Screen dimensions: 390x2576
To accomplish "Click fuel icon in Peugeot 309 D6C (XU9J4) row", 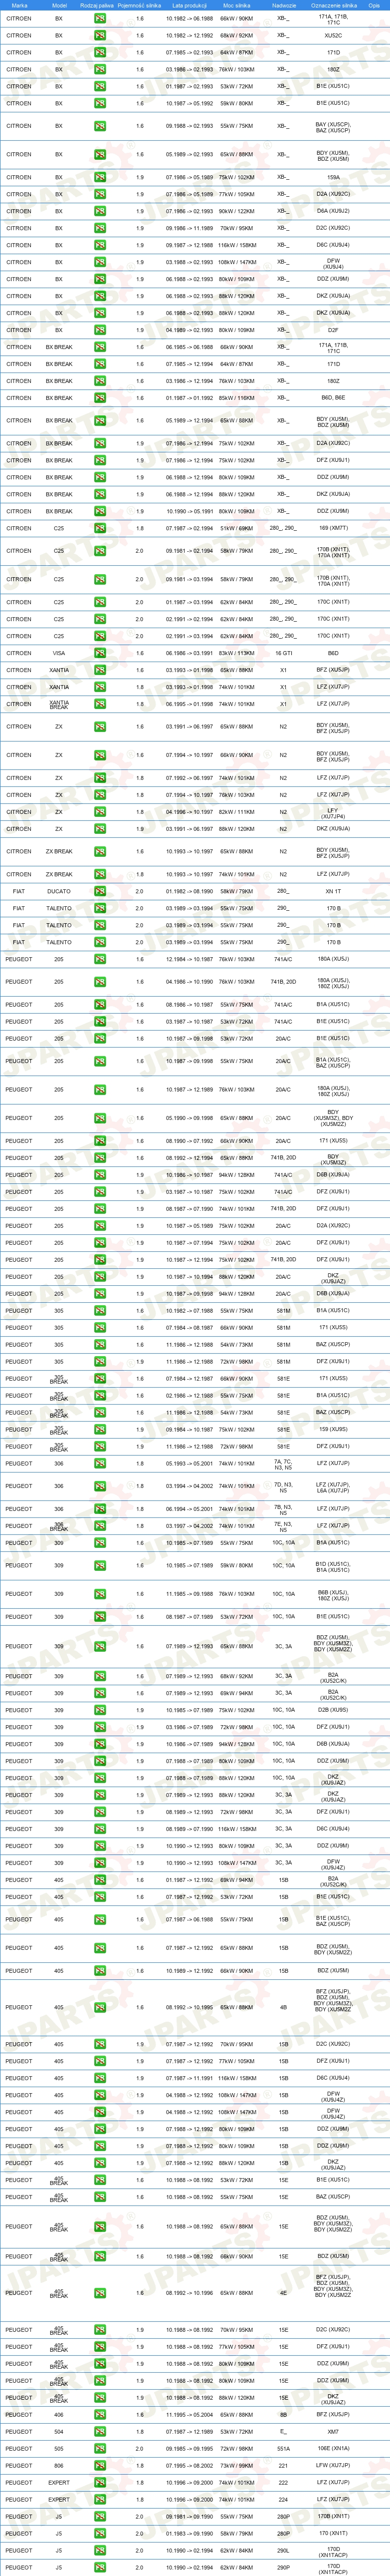I will [x=100, y=1829].
